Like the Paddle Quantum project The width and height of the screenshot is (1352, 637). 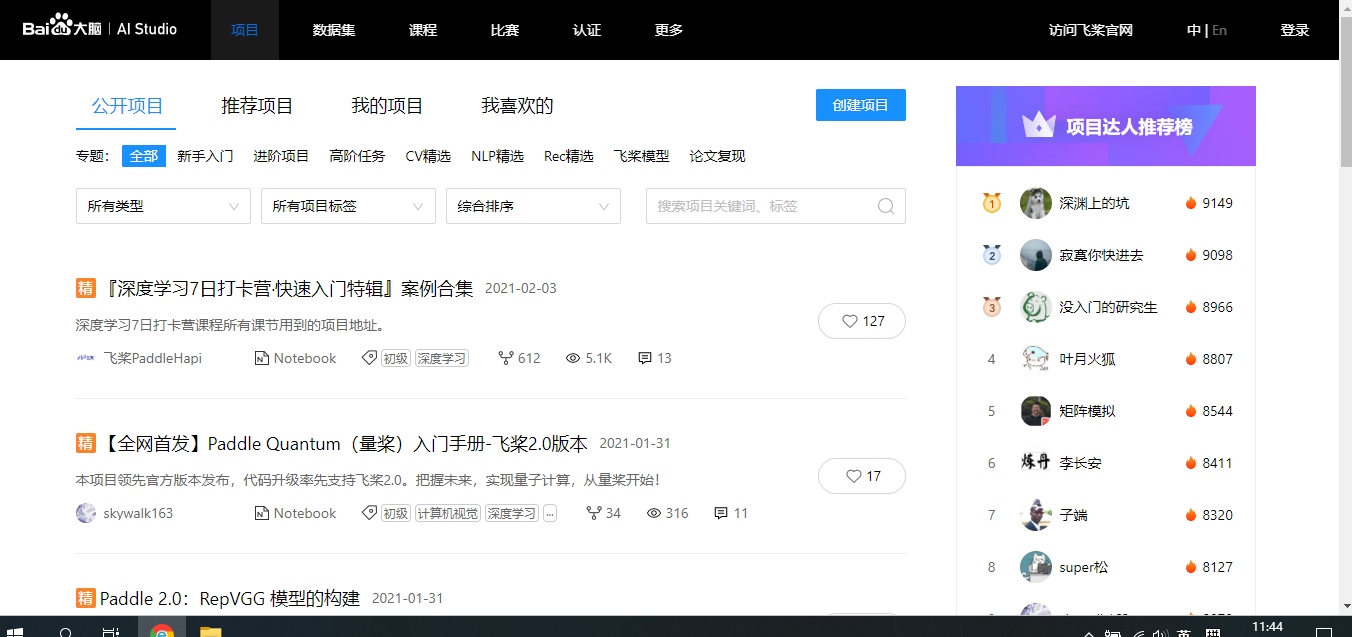click(x=861, y=476)
